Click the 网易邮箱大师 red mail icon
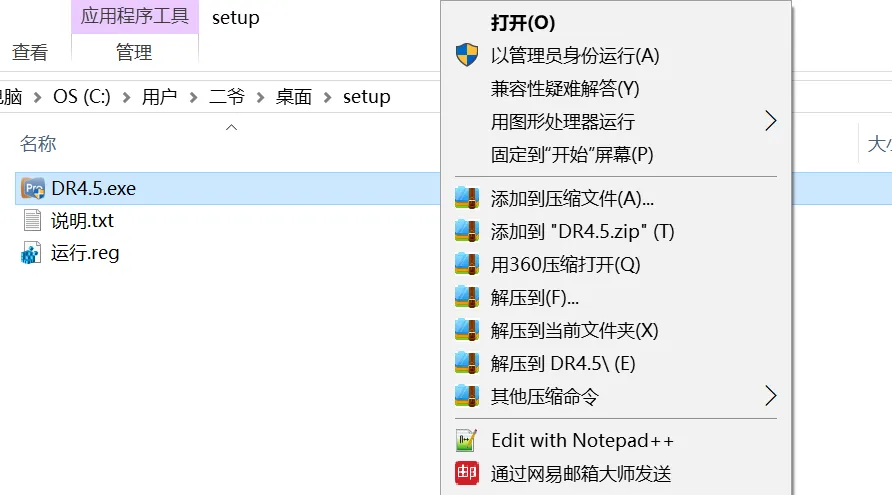This screenshot has height=495, width=892. [x=466, y=473]
